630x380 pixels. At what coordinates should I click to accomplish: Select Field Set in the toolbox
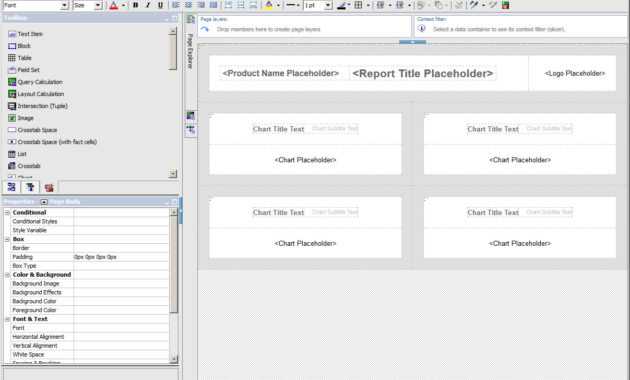pos(24,70)
